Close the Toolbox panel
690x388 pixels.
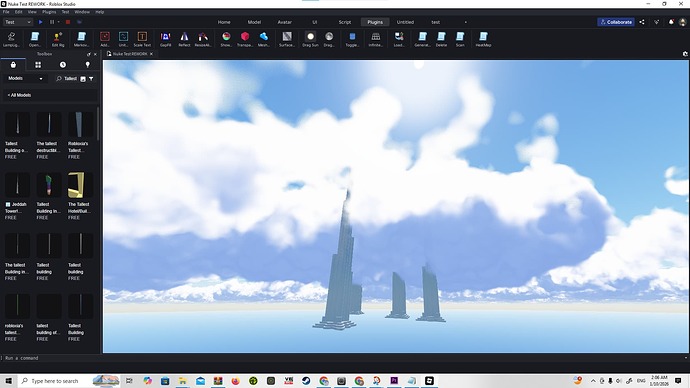pos(95,54)
